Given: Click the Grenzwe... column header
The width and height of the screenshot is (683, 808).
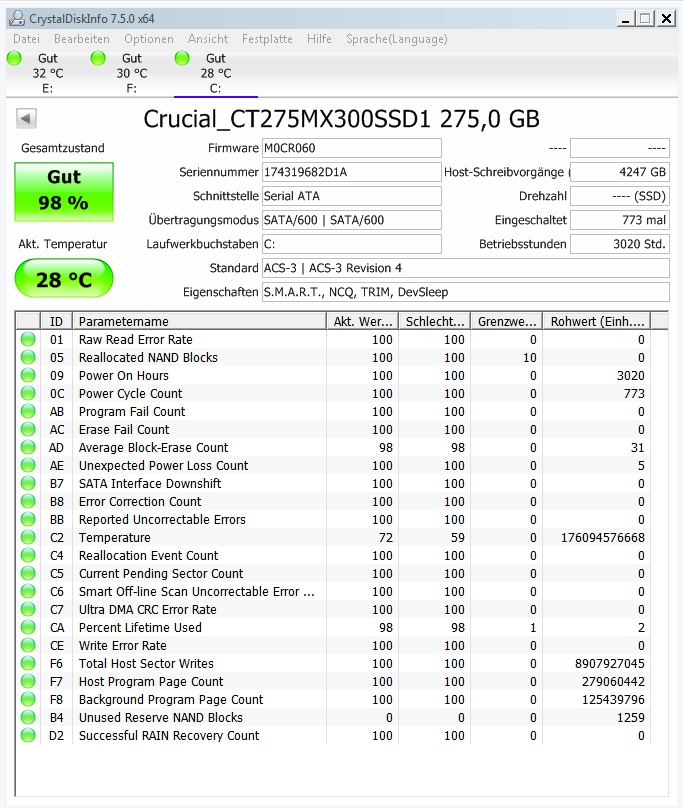Looking at the screenshot, I should 507,321.
